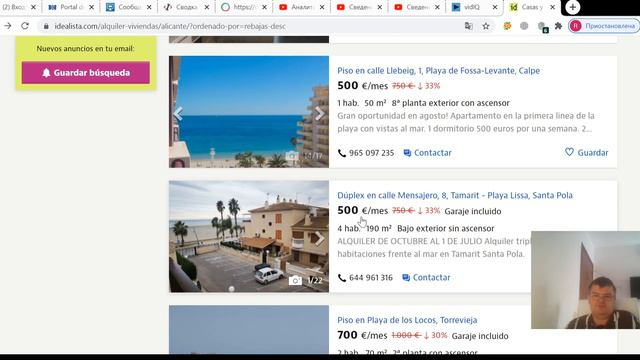
Task: Close the vidIQ tab
Action: 495,7
